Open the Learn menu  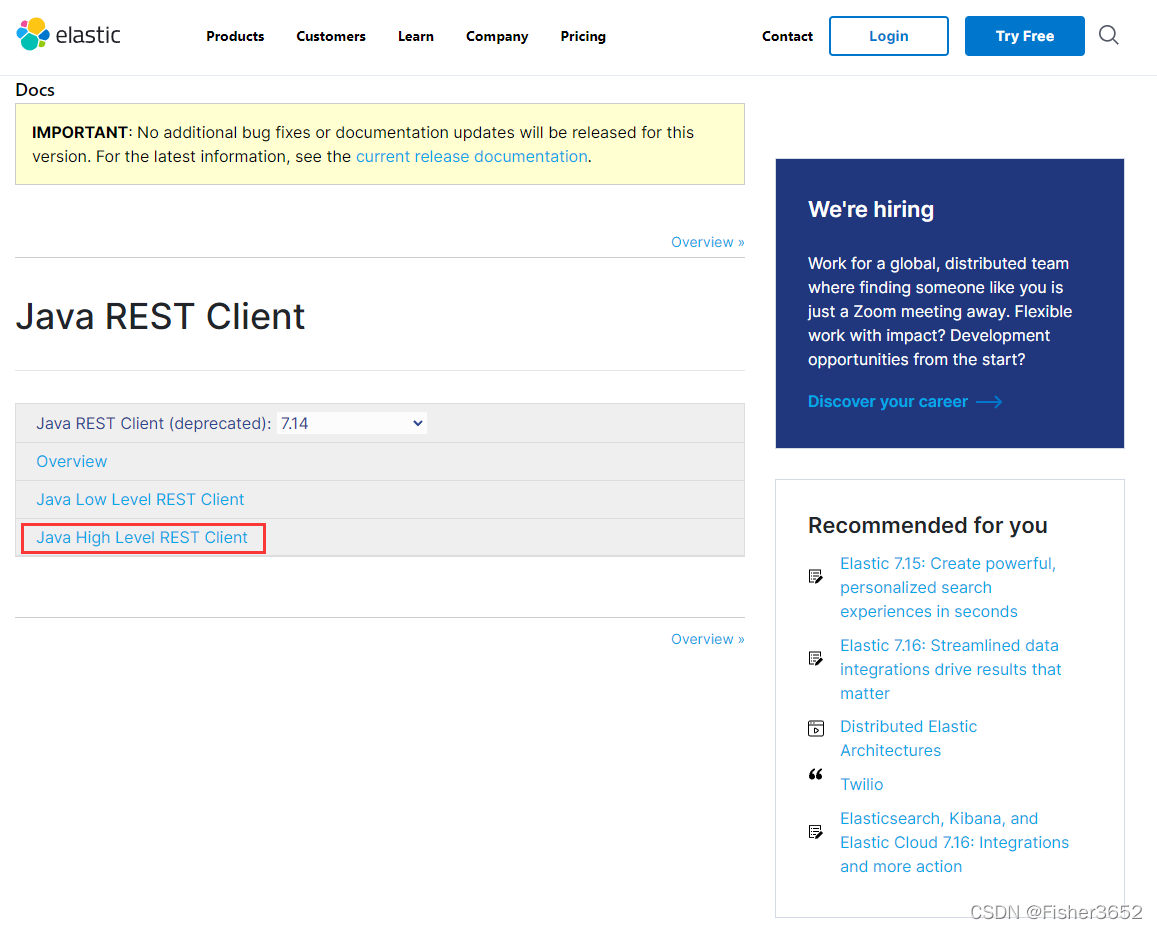click(415, 36)
